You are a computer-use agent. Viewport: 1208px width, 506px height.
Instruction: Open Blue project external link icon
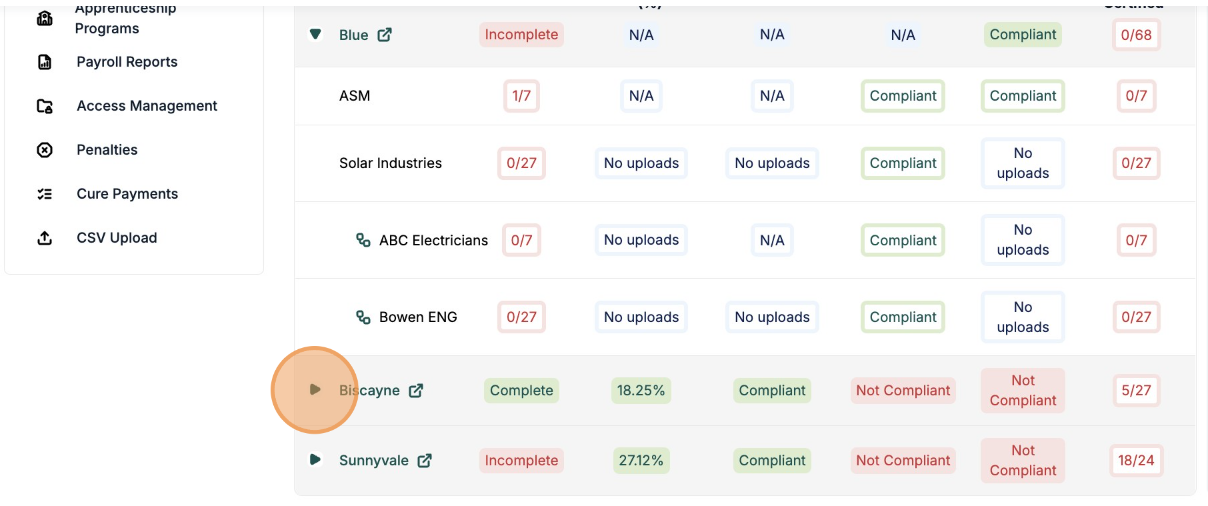[385, 35]
